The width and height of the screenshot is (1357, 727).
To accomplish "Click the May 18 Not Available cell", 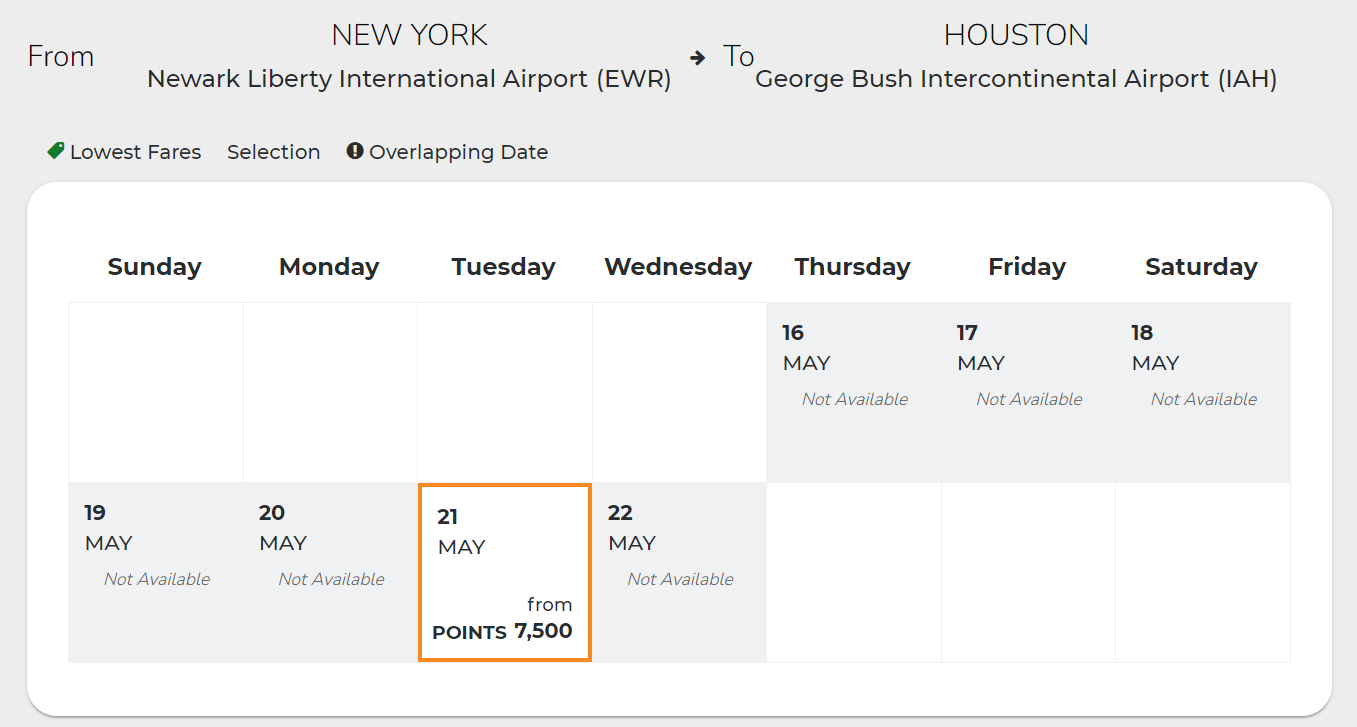I will pyautogui.click(x=1202, y=392).
